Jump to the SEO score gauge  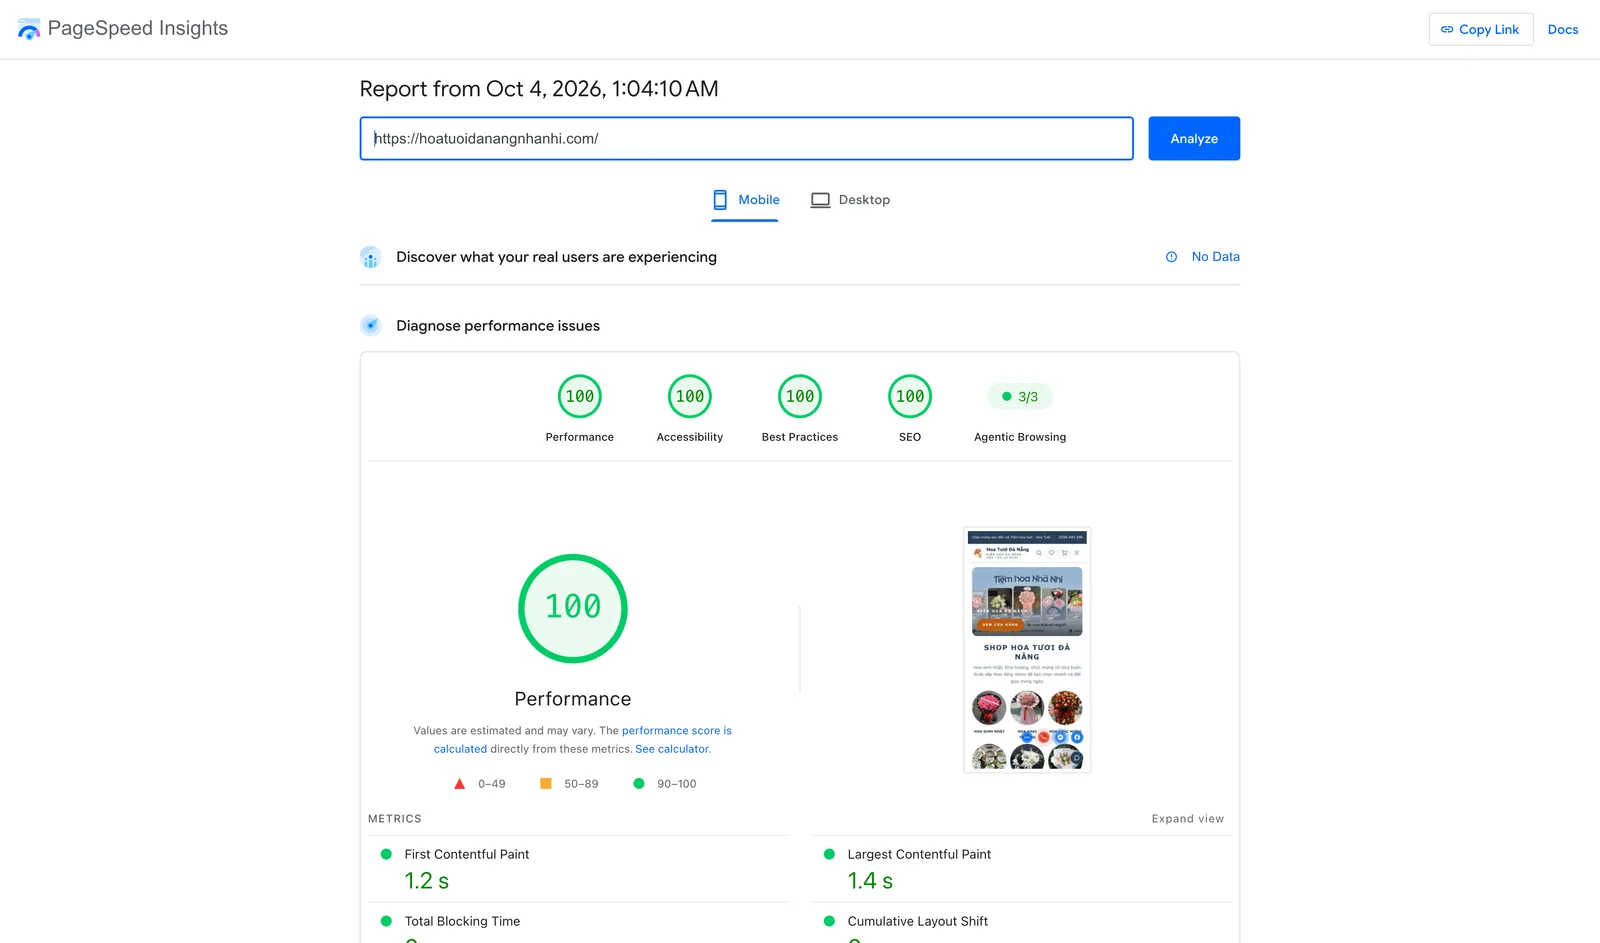910,396
